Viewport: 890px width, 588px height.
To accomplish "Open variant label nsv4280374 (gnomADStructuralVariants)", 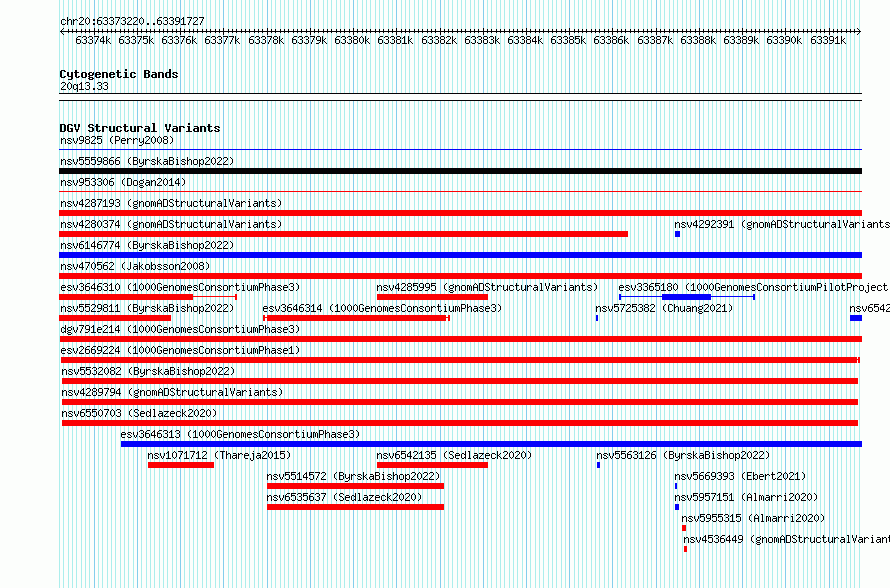I will click(x=171, y=224).
